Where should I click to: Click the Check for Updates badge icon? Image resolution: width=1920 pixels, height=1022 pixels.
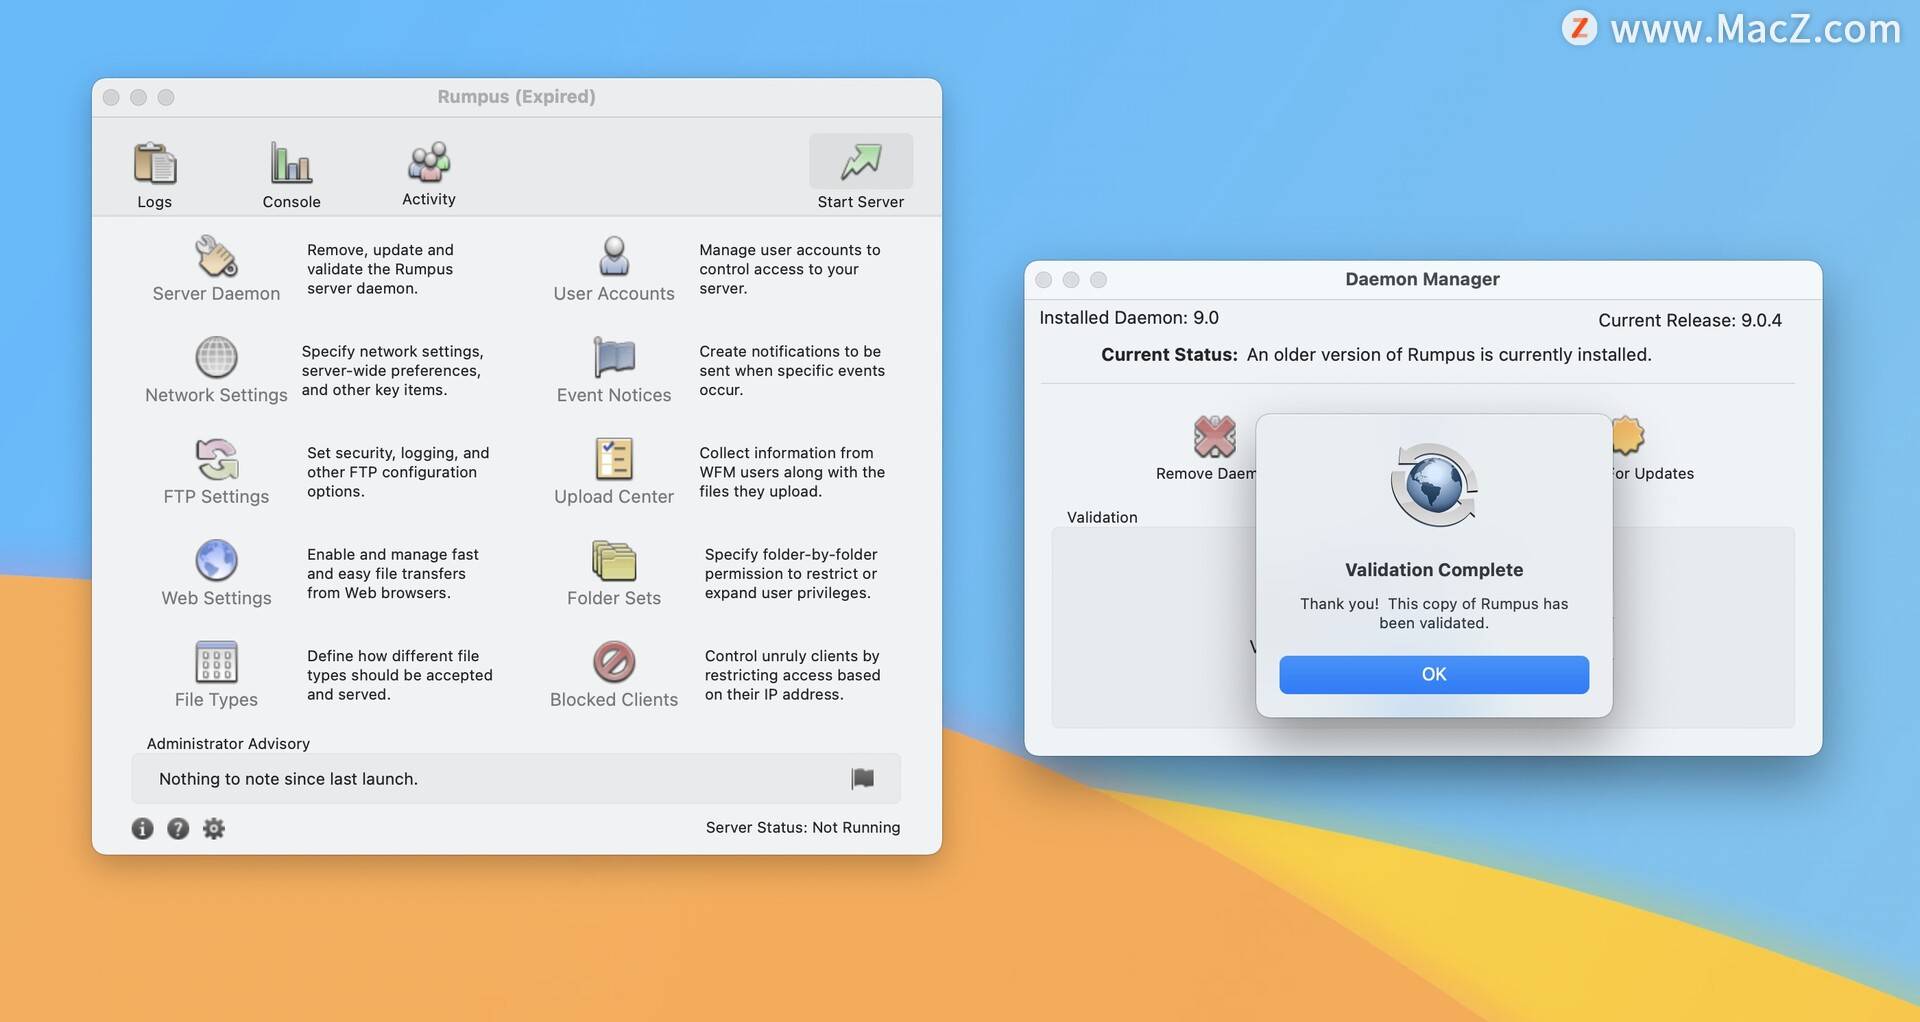coord(1628,436)
